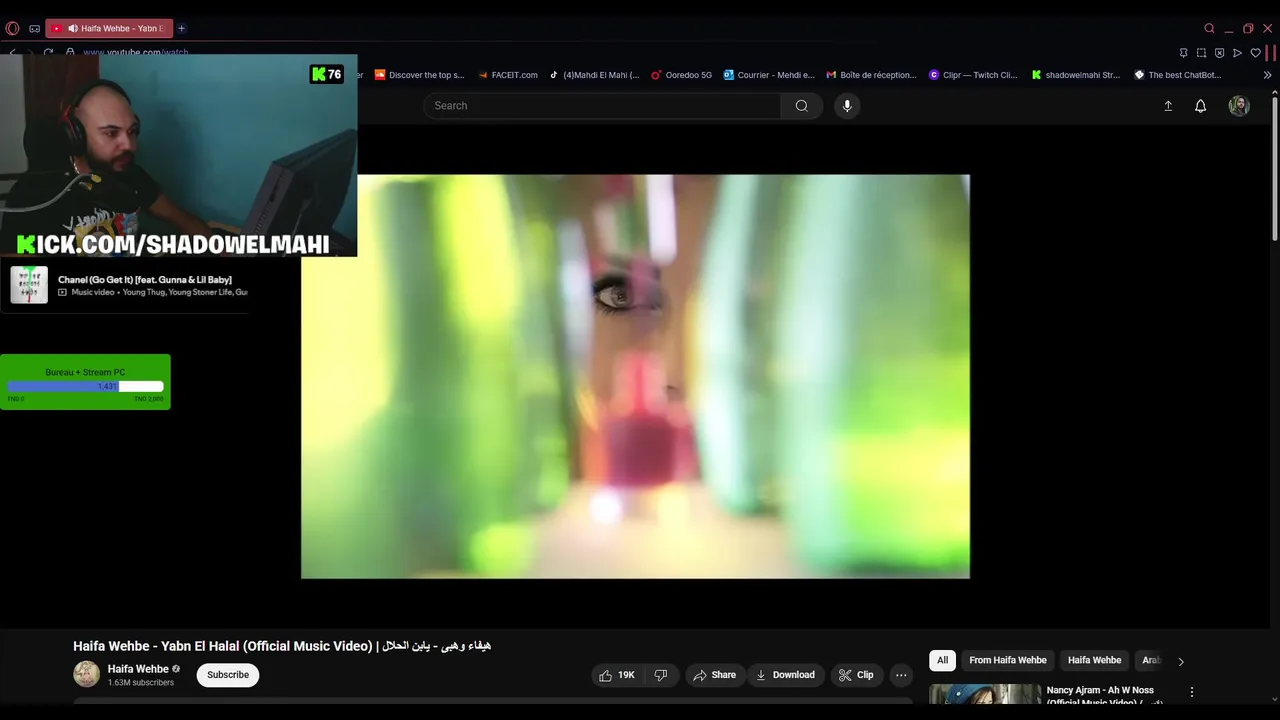Switch to the Haifa Wehbe - Yabn tab
Screen dimensions: 1280x720
point(110,28)
